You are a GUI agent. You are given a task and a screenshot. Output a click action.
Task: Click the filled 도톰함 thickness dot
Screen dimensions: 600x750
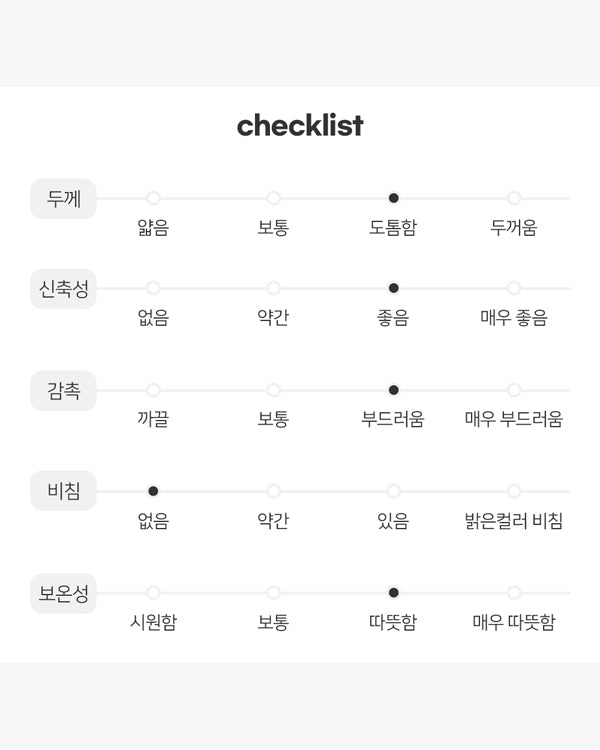pos(393,198)
